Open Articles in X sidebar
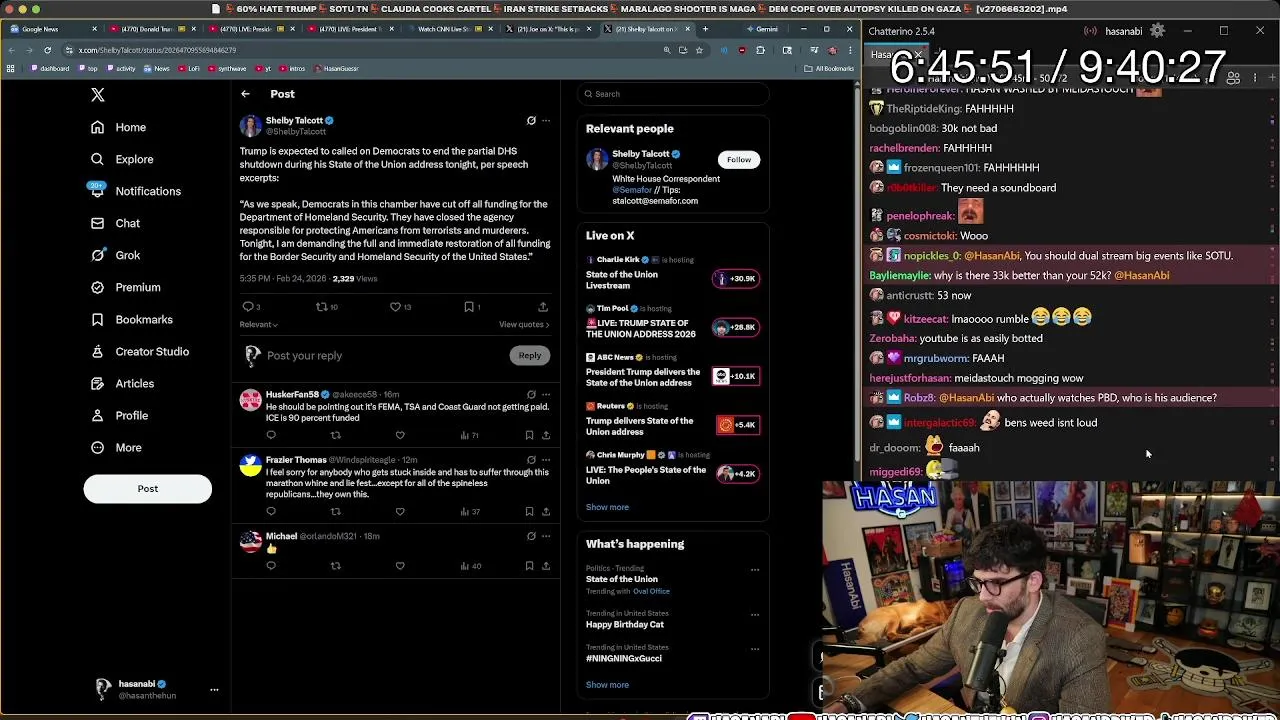The image size is (1280, 720). click(x=123, y=383)
